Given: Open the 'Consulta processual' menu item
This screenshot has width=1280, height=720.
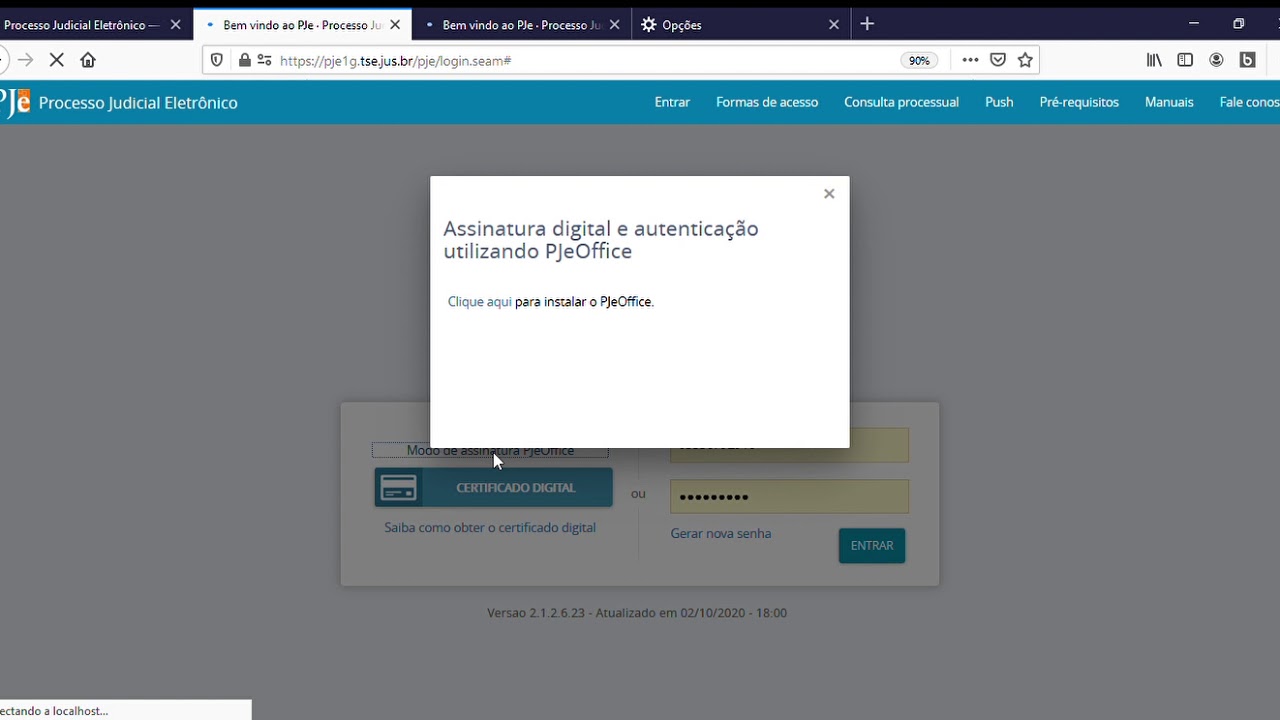Looking at the screenshot, I should click(901, 102).
